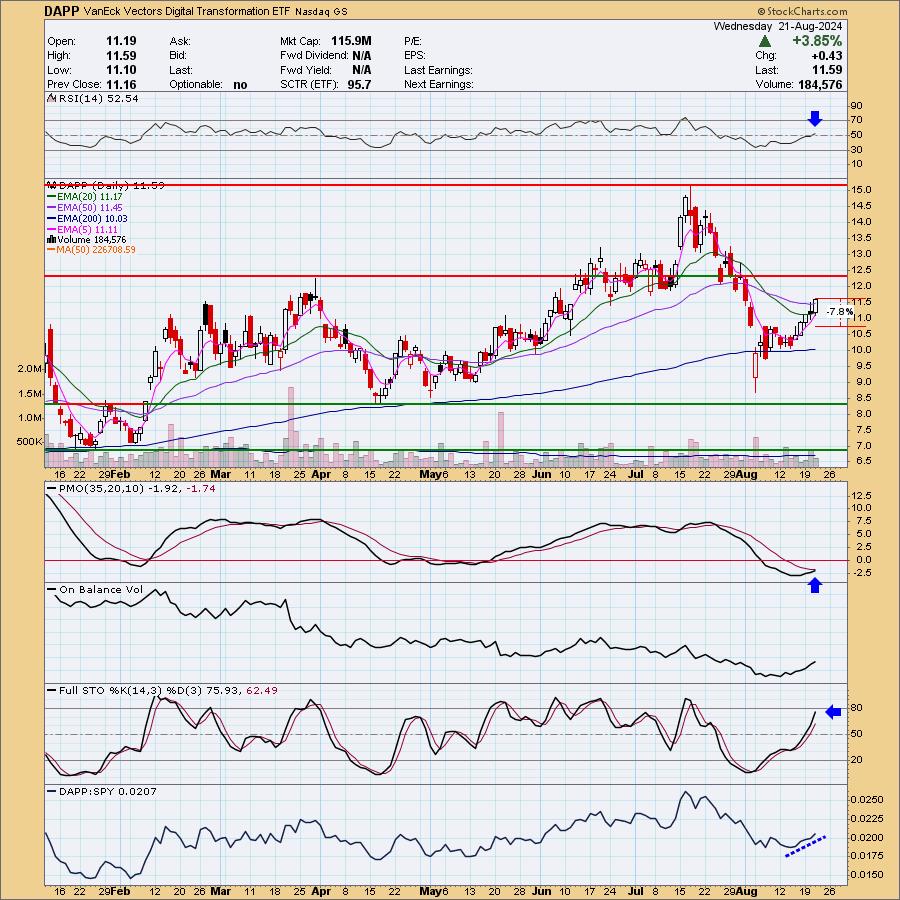Click the Prev Close 11.16 value

[121, 84]
